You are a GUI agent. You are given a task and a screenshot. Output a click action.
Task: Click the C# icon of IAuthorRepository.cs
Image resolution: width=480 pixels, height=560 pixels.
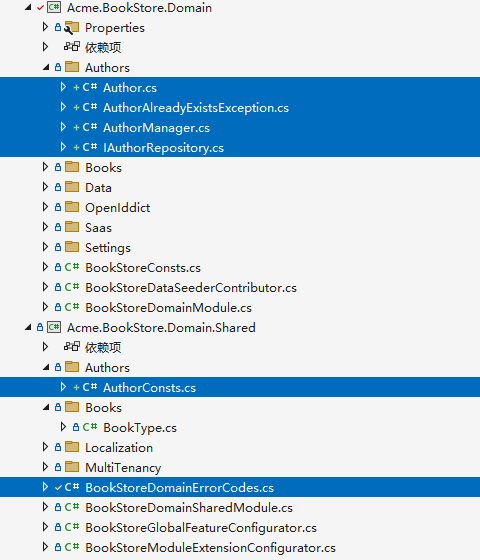90,147
